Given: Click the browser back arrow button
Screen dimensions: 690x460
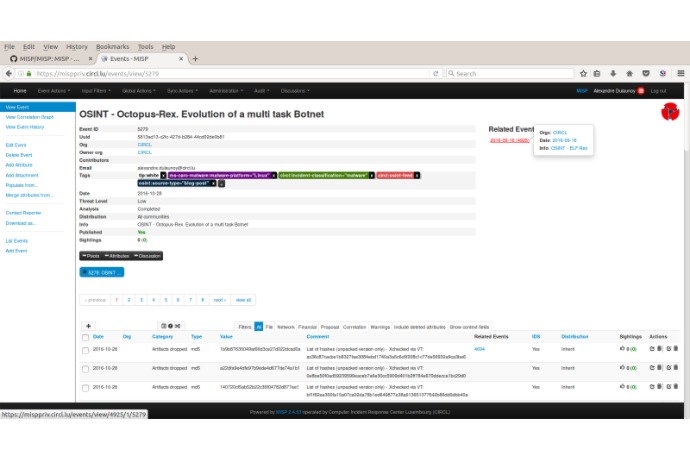Looking at the screenshot, I should point(8,74).
